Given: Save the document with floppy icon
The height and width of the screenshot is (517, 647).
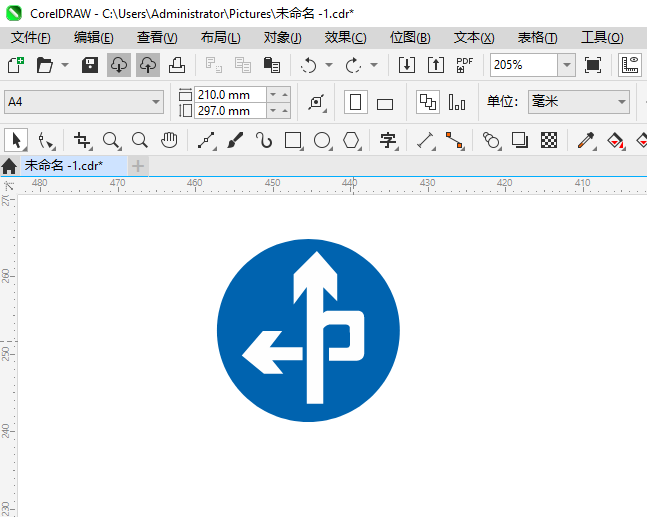Looking at the screenshot, I should click(90, 65).
